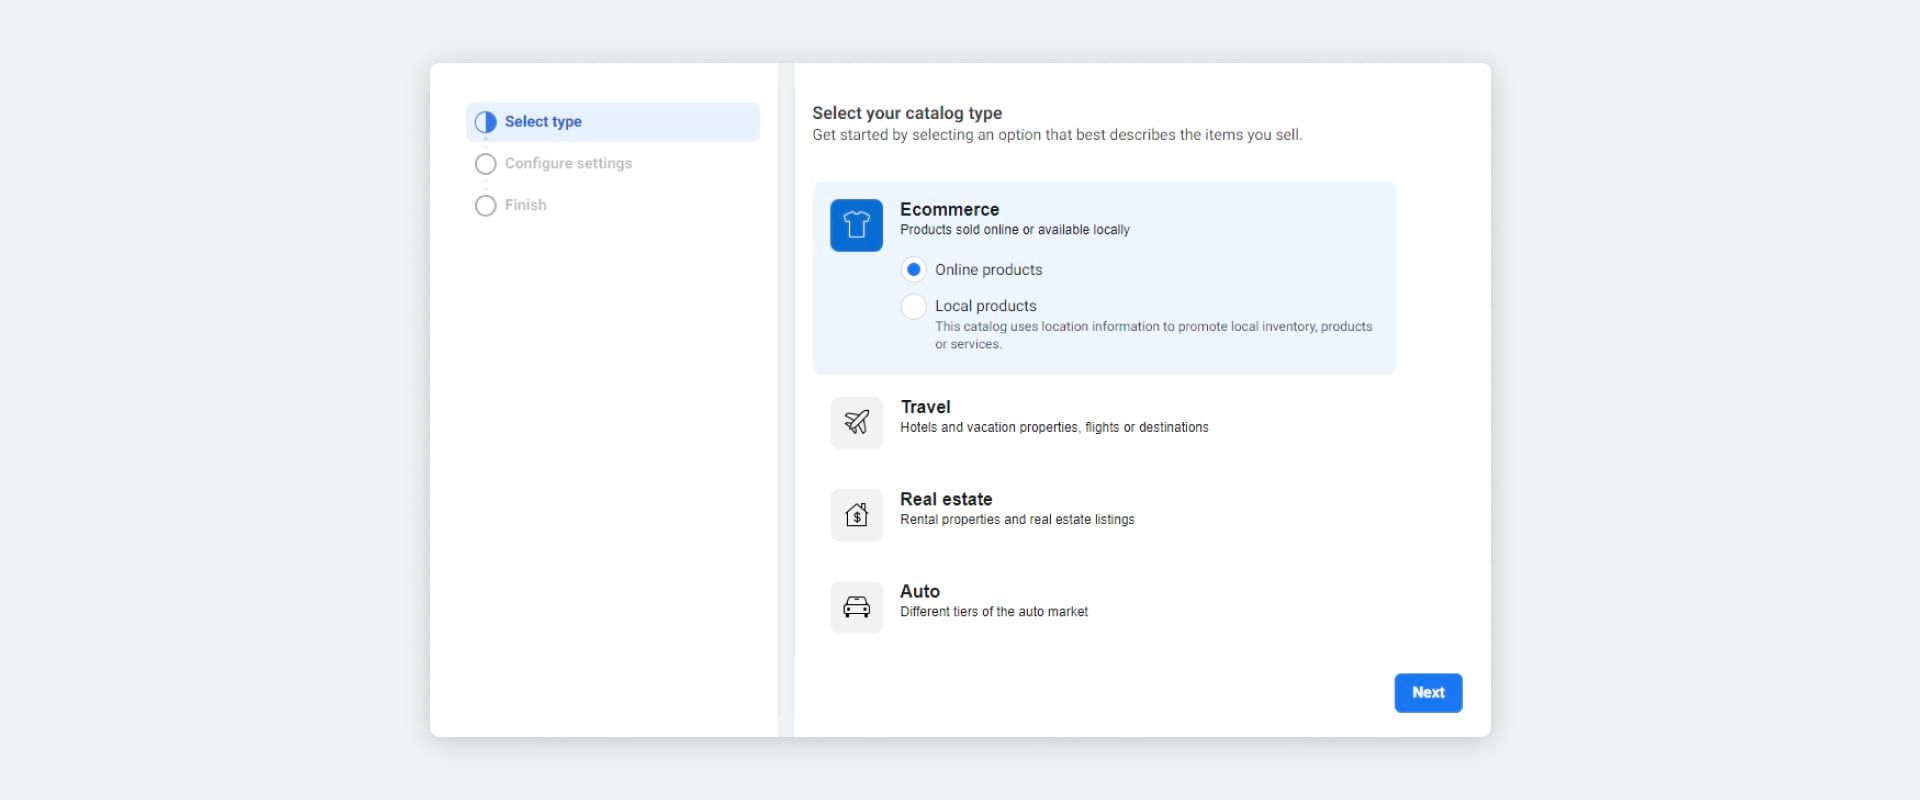Screen dimensions: 1920x800
Task: Open the Select type step label
Action: pyautogui.click(x=543, y=122)
